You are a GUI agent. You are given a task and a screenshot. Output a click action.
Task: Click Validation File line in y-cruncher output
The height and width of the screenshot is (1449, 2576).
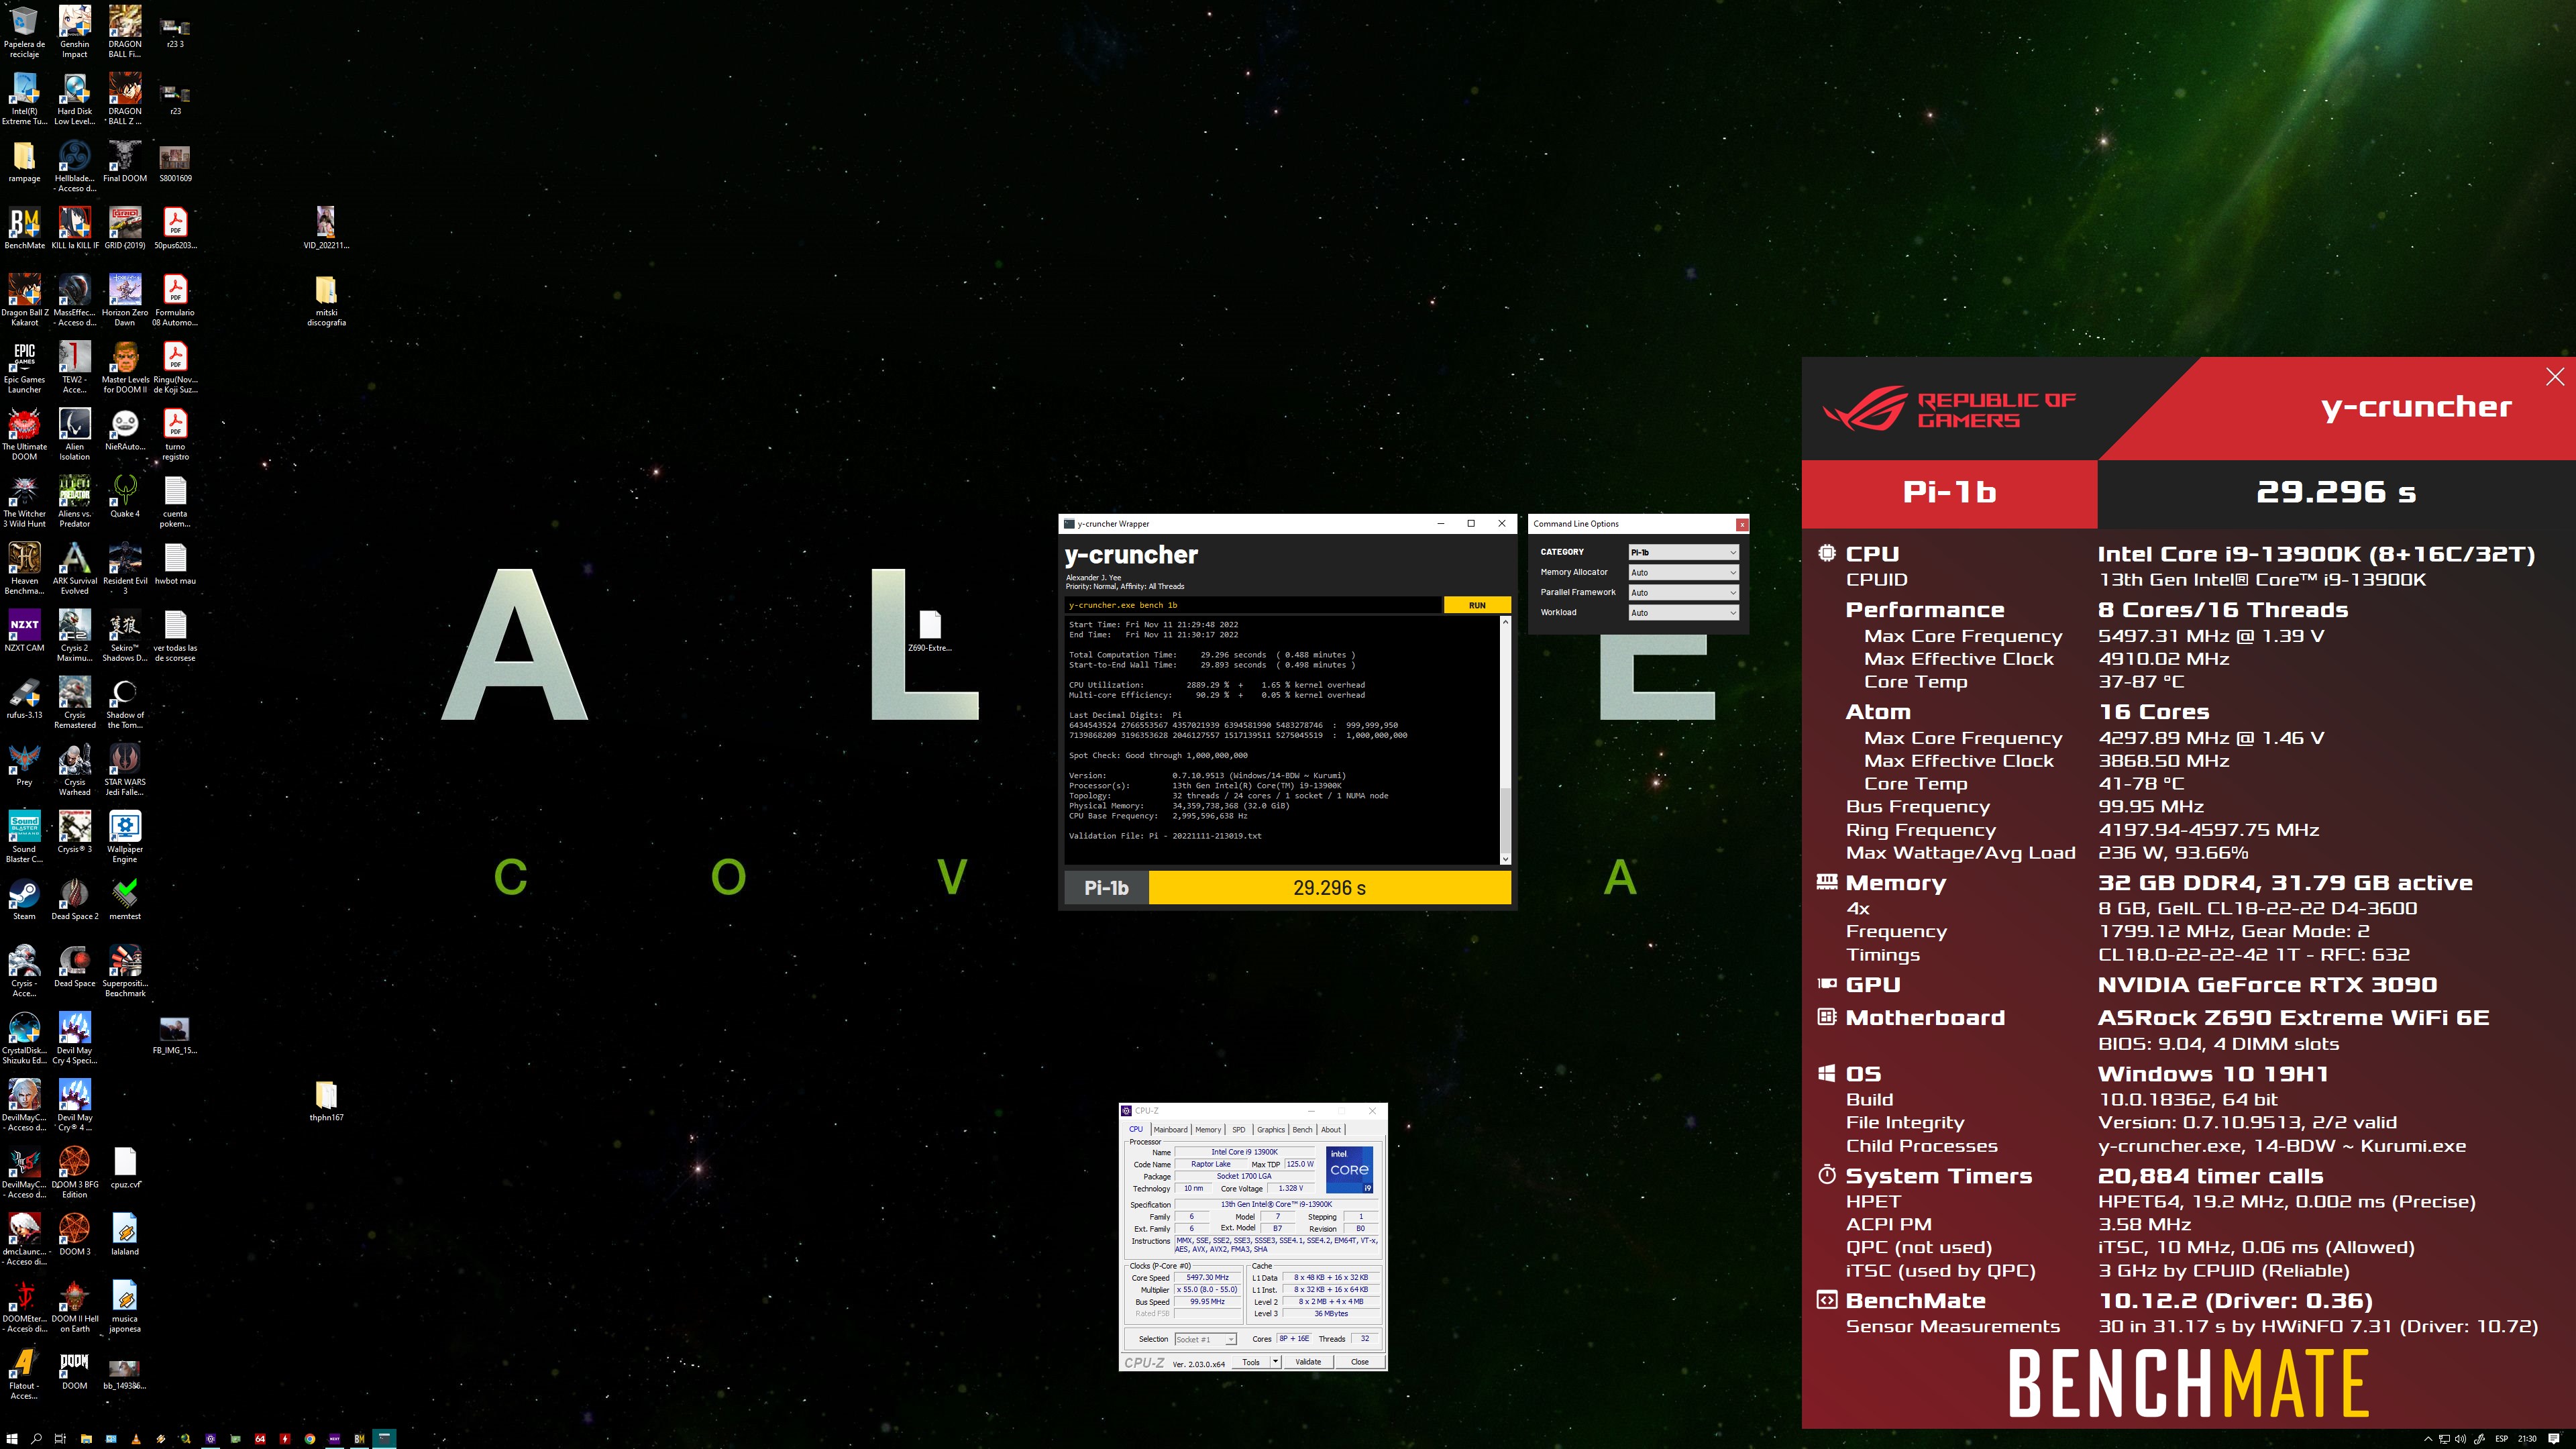1165,836
